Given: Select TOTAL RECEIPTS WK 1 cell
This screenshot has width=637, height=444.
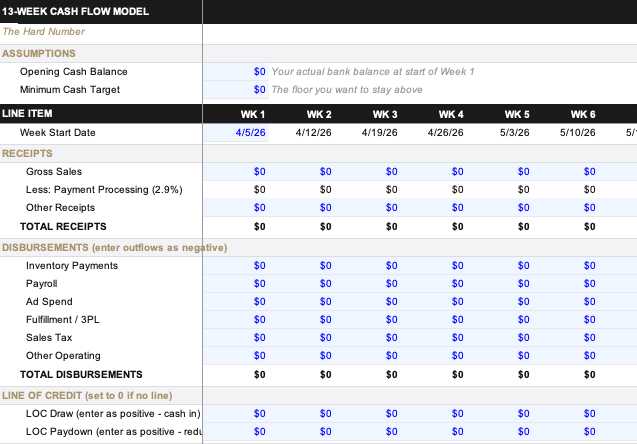Looking at the screenshot, I should pyautogui.click(x=236, y=227).
